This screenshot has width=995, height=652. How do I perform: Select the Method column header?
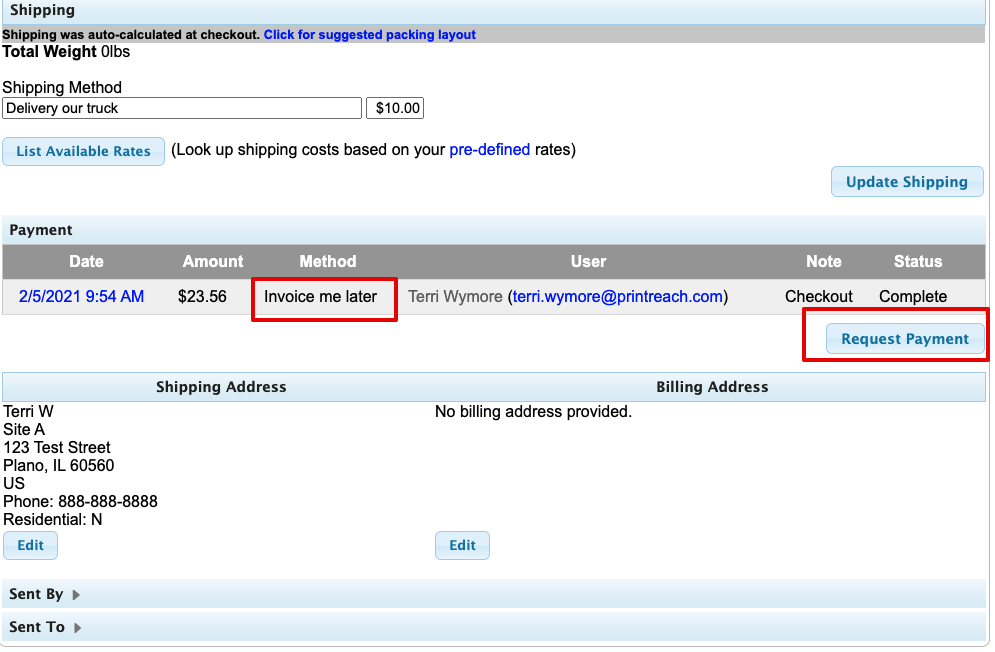[327, 262]
